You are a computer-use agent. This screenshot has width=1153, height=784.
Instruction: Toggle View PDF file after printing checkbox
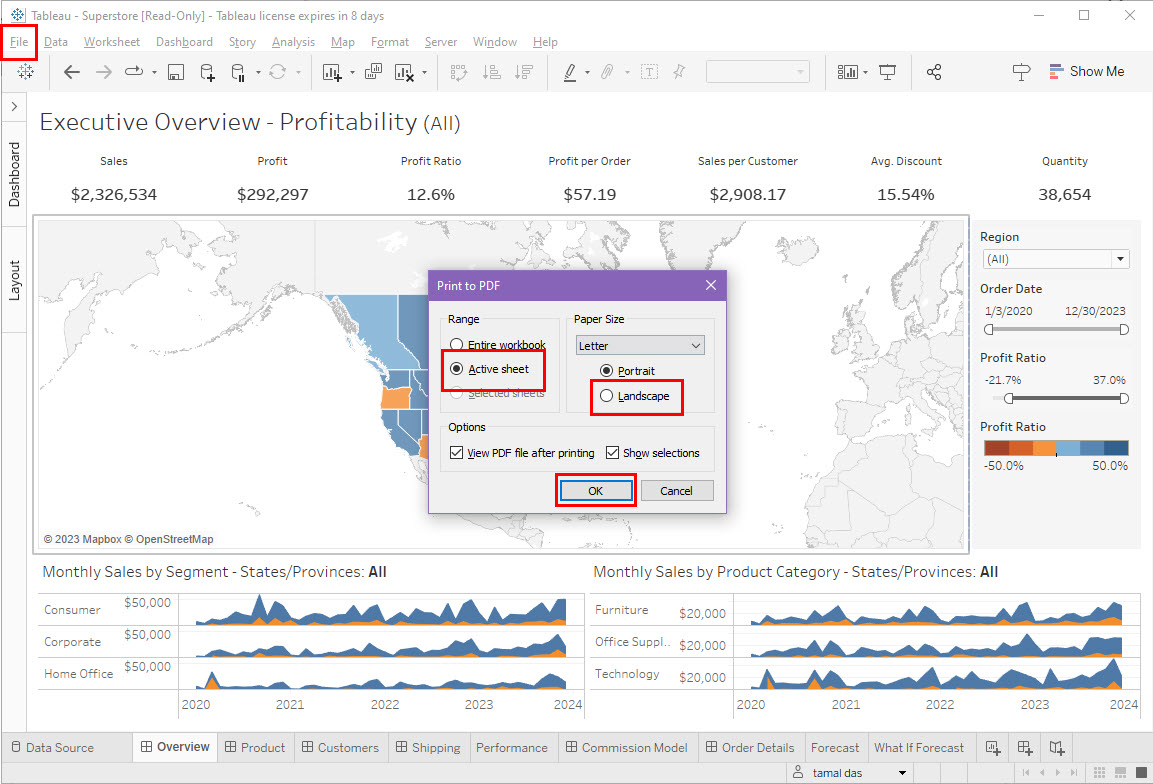[x=457, y=452]
